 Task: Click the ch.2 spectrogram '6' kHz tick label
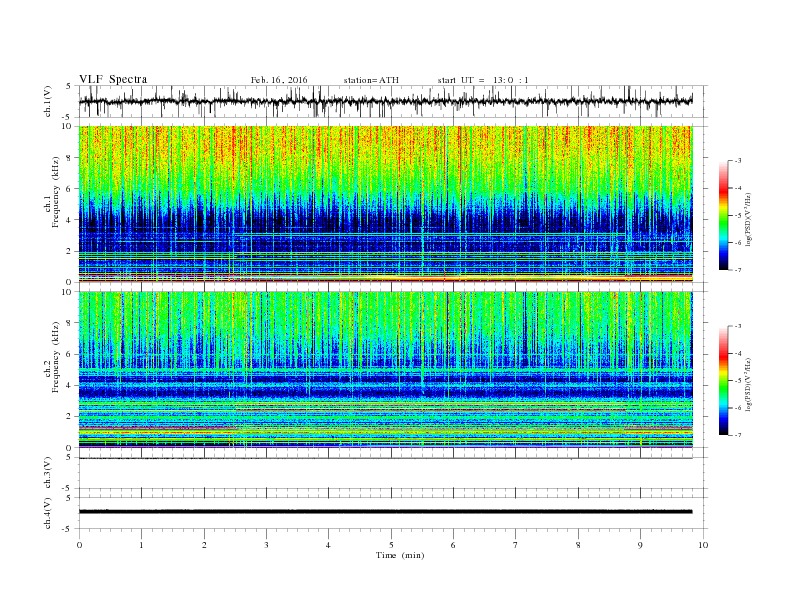point(69,354)
